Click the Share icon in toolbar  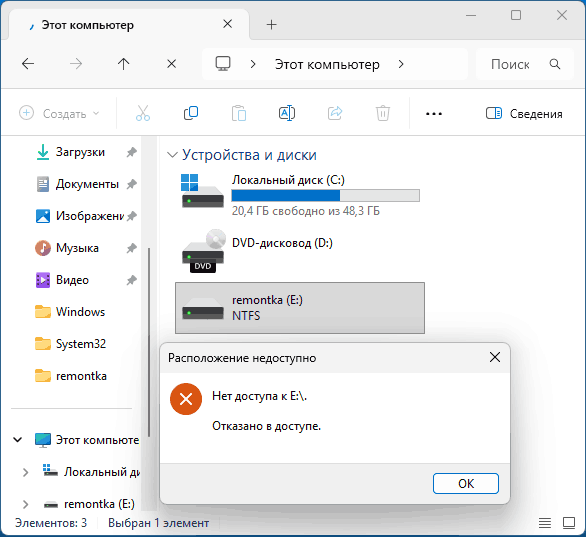coord(335,113)
